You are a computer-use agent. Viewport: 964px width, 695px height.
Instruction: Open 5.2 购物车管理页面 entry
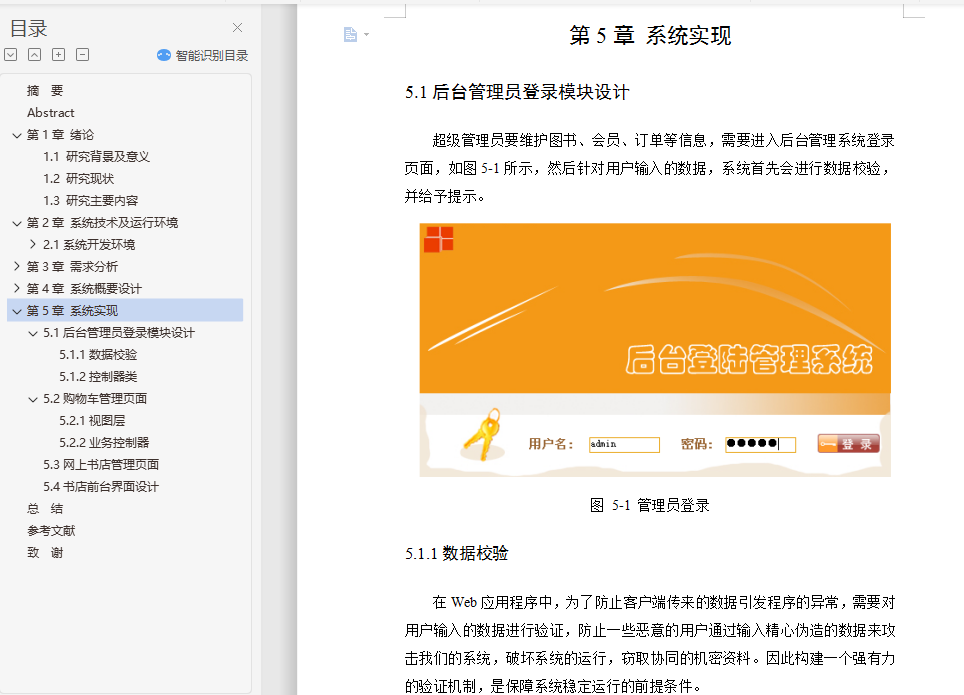coord(95,399)
